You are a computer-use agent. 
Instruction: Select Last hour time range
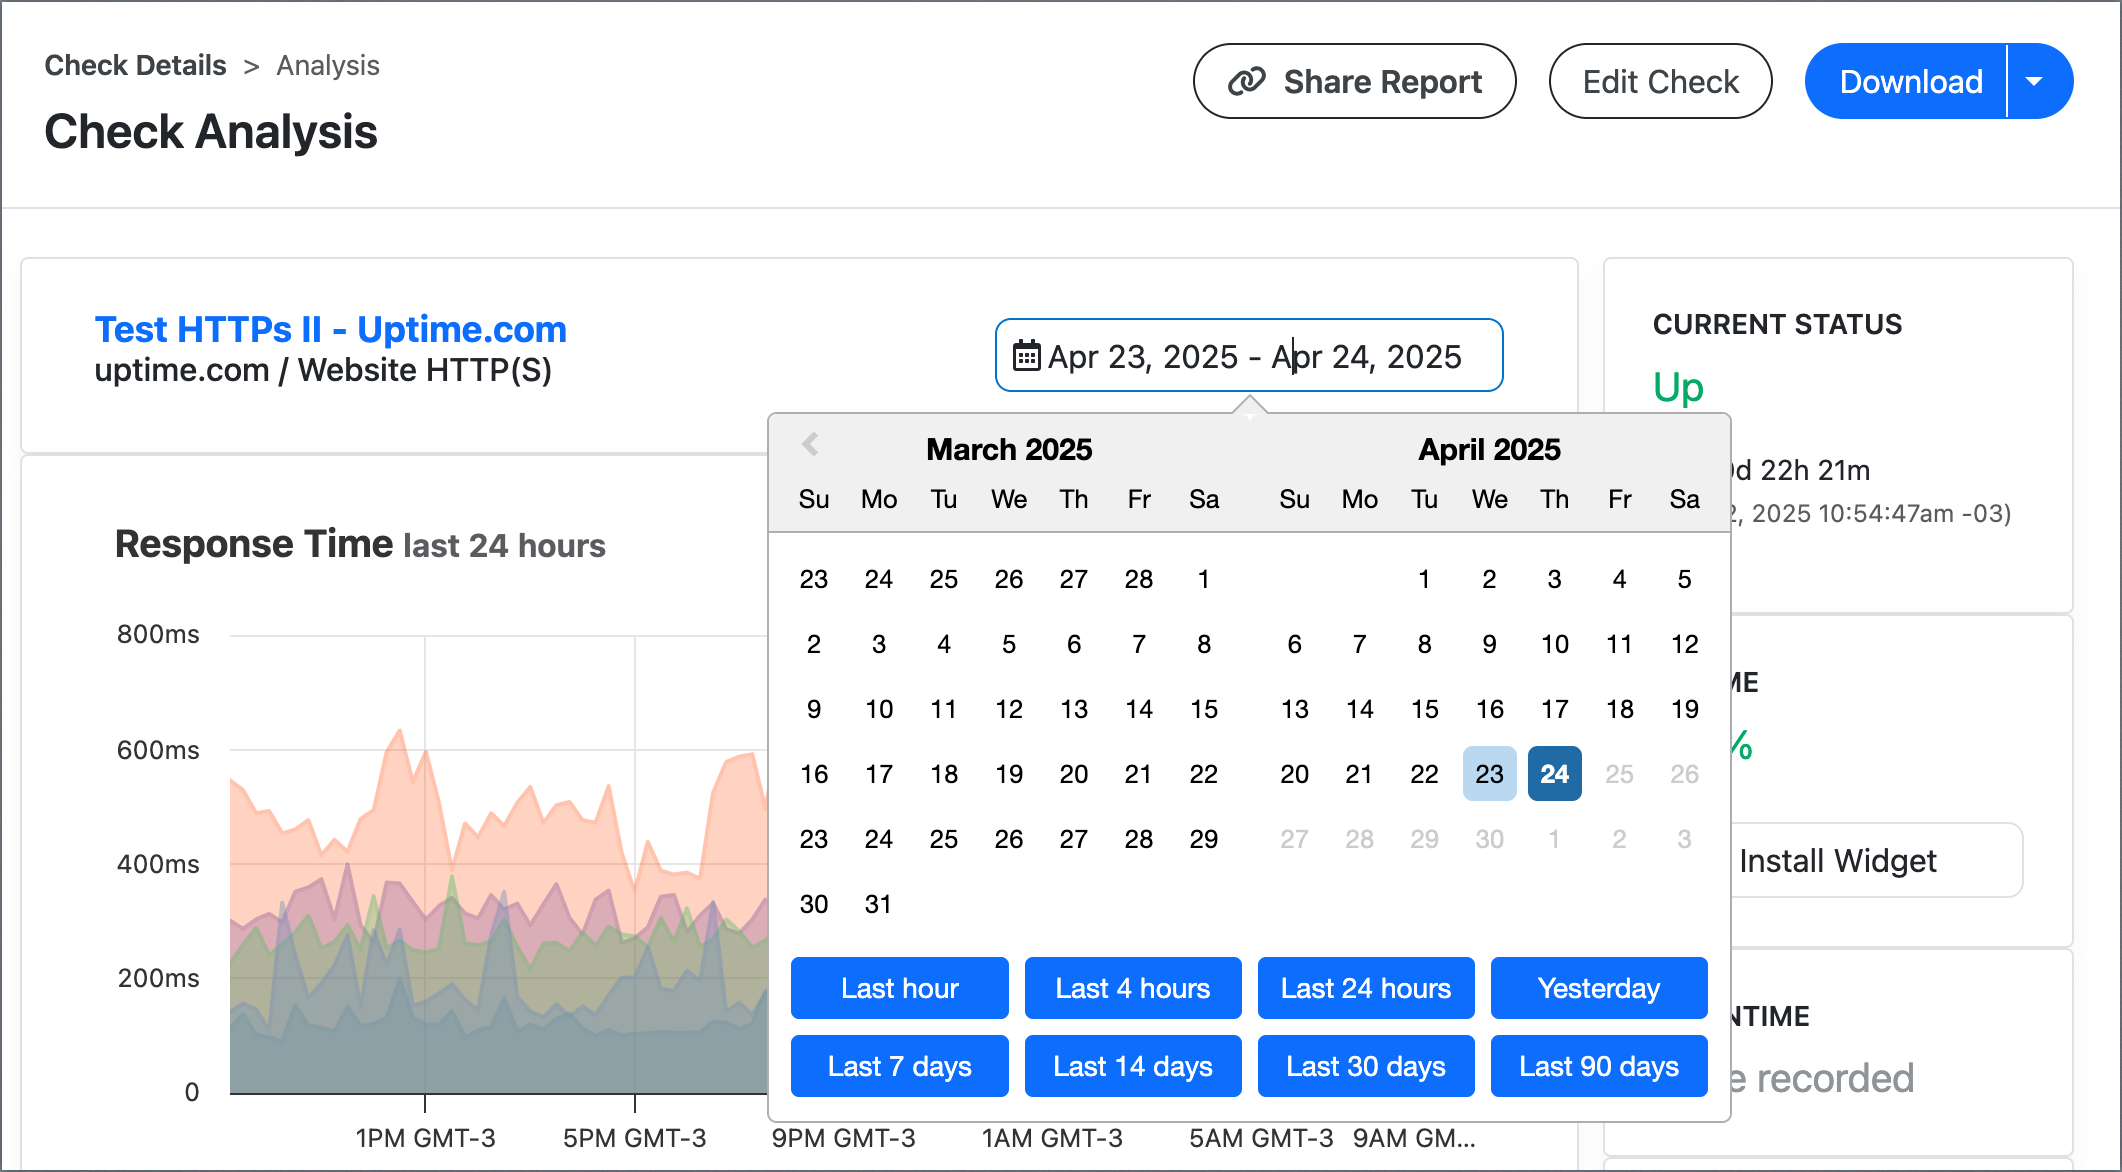click(x=899, y=988)
